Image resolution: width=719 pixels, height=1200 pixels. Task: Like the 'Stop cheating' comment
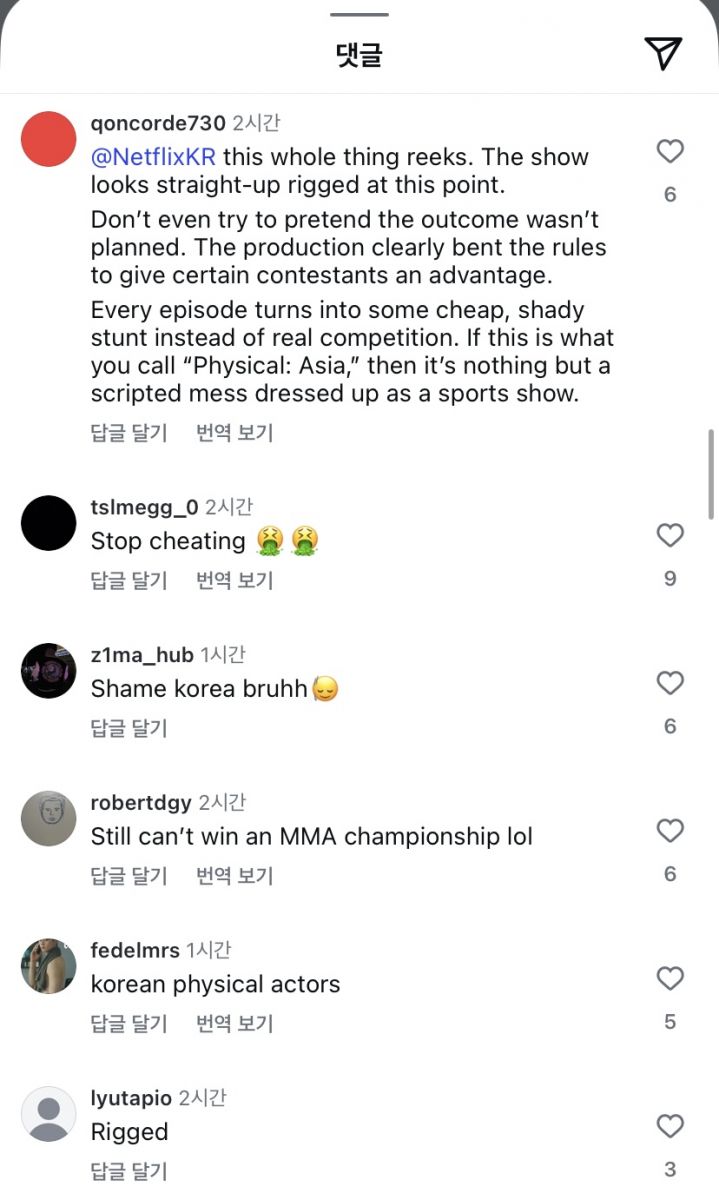[x=670, y=536]
